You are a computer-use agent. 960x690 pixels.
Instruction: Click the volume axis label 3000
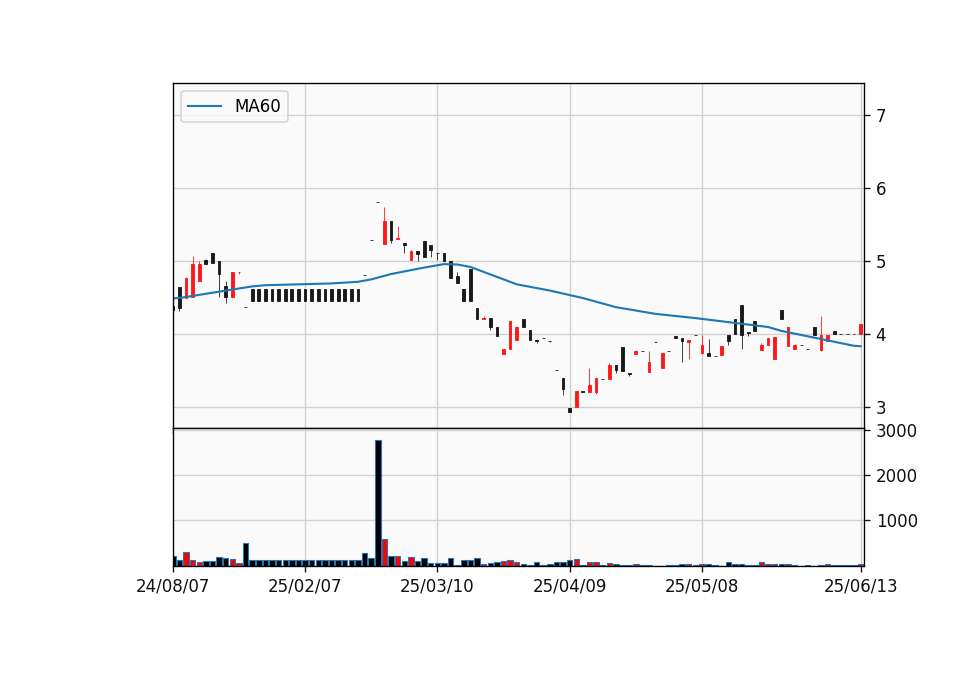896,431
